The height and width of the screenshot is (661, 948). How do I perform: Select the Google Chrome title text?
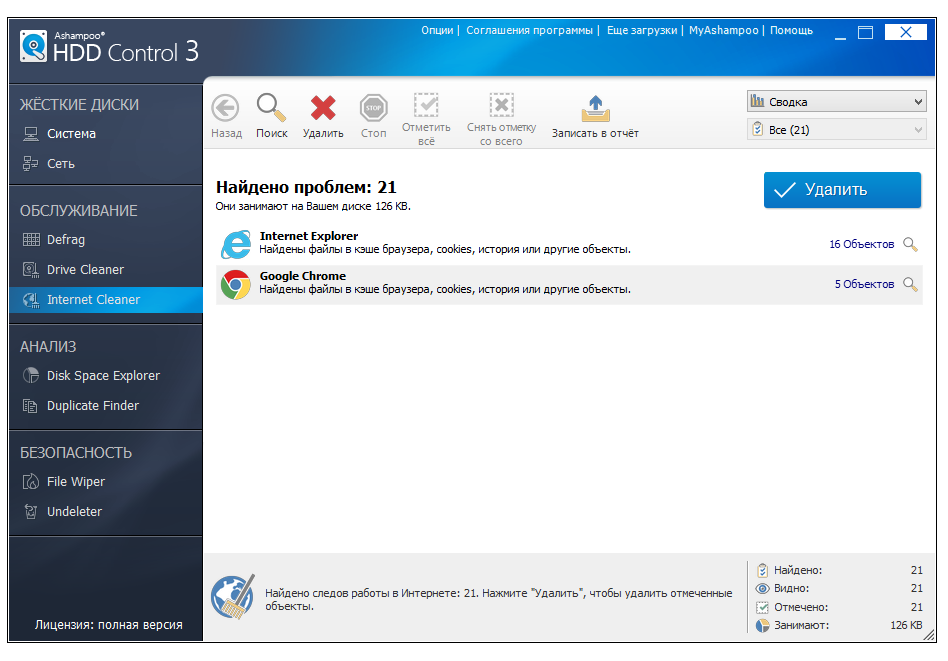point(302,276)
